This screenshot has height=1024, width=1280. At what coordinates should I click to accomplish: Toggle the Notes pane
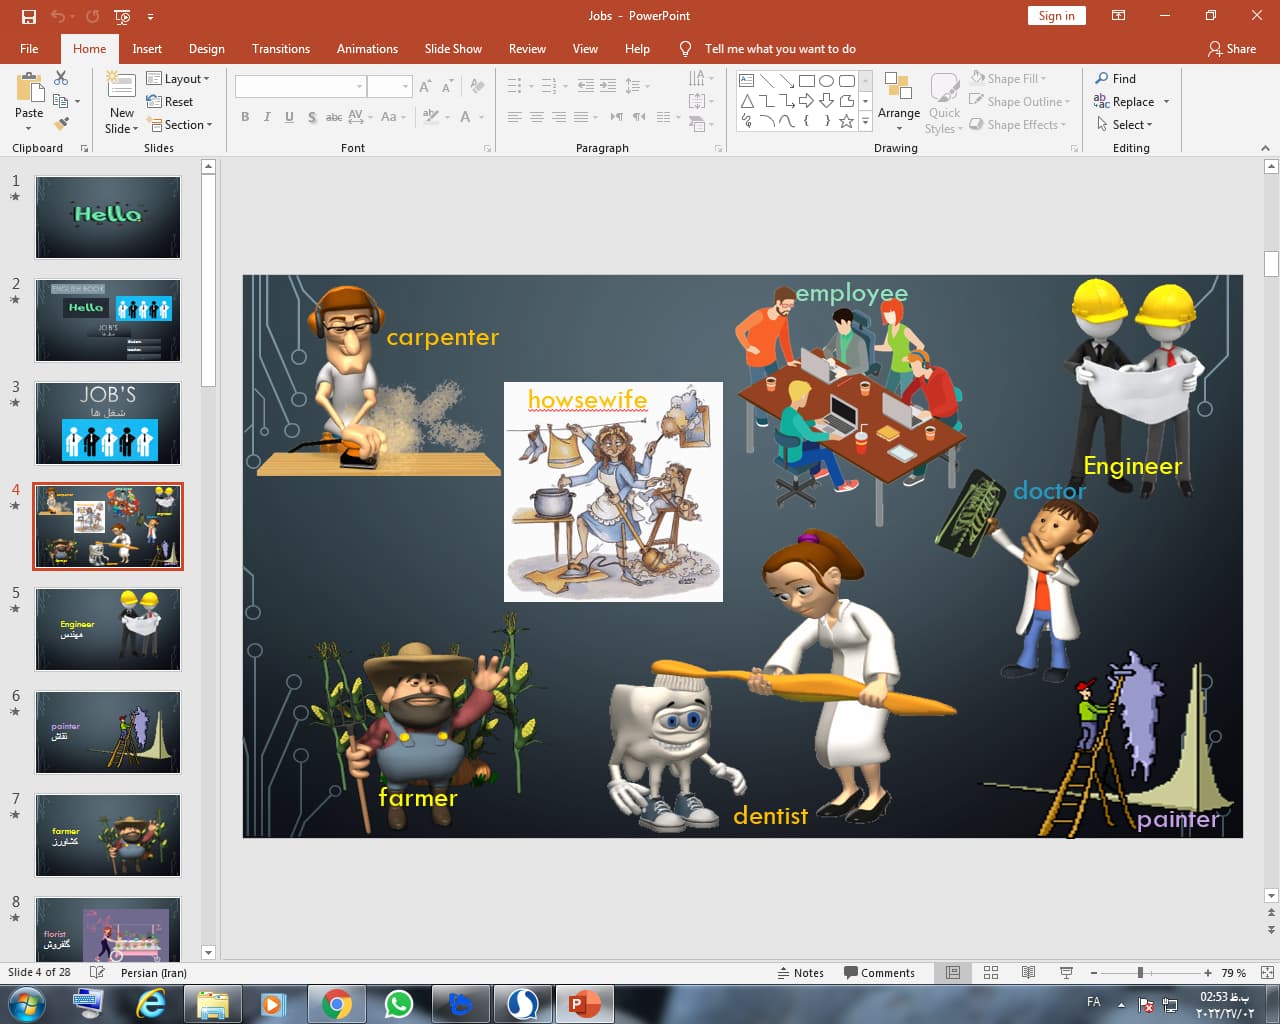click(800, 973)
